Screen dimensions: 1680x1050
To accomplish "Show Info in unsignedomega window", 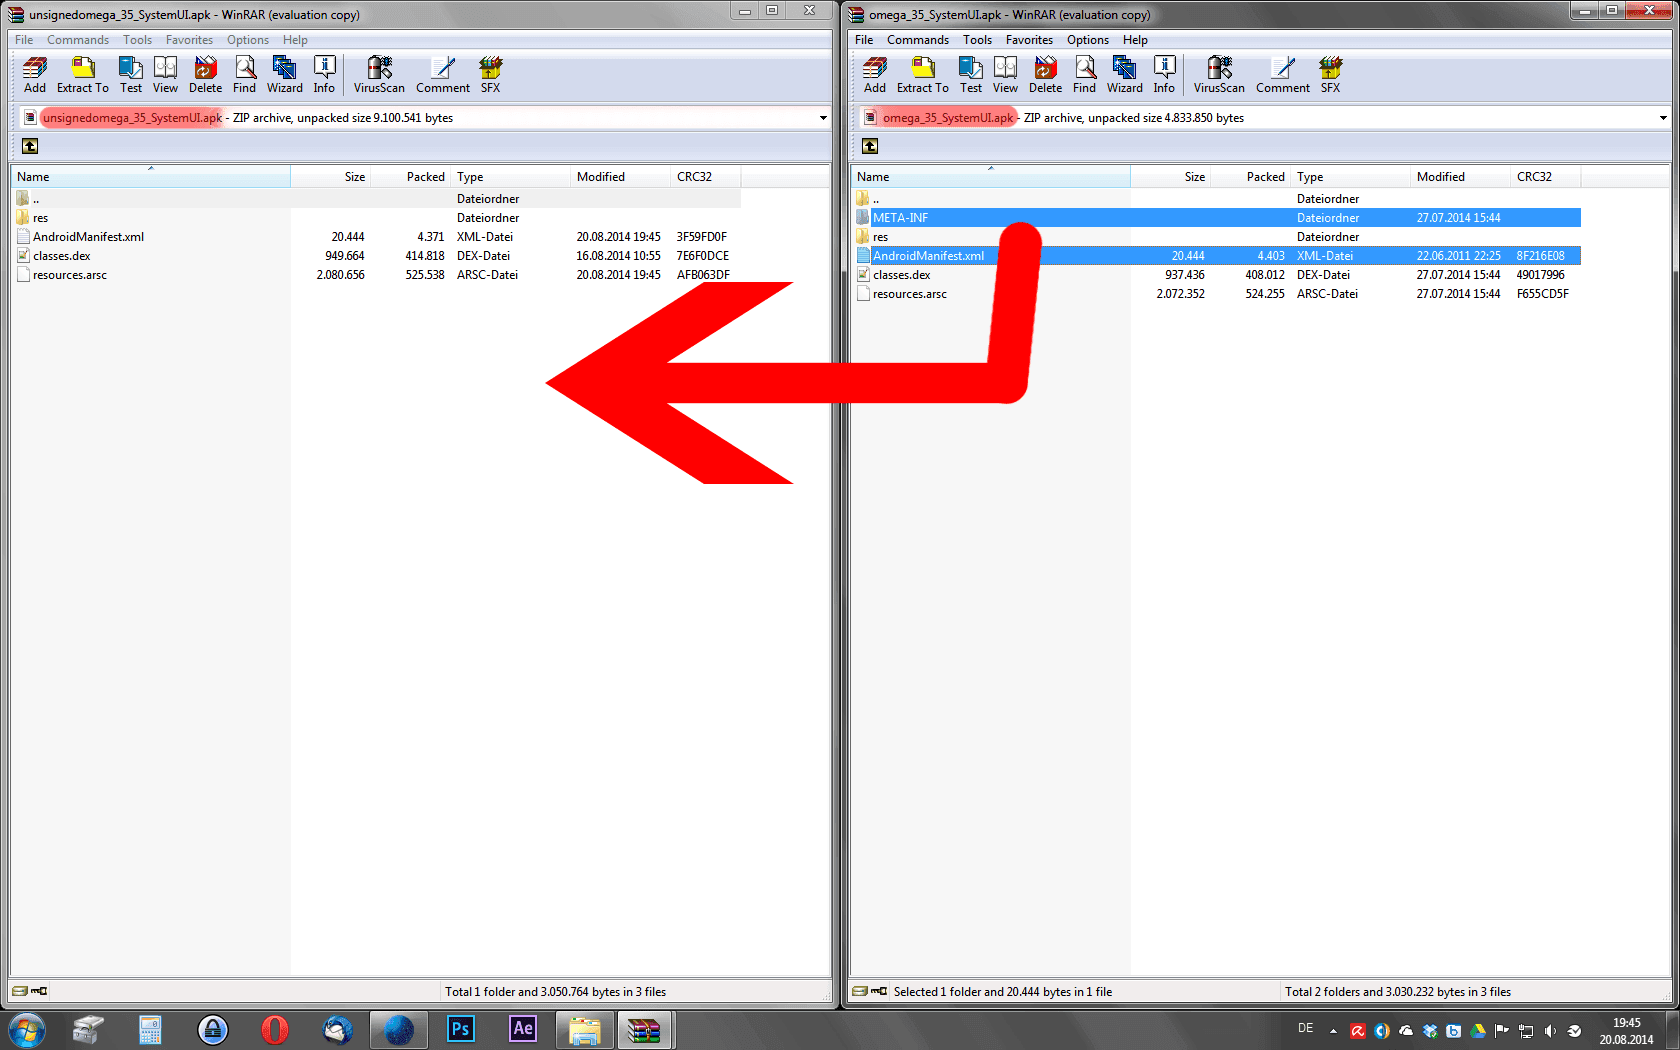I will pyautogui.click(x=324, y=75).
